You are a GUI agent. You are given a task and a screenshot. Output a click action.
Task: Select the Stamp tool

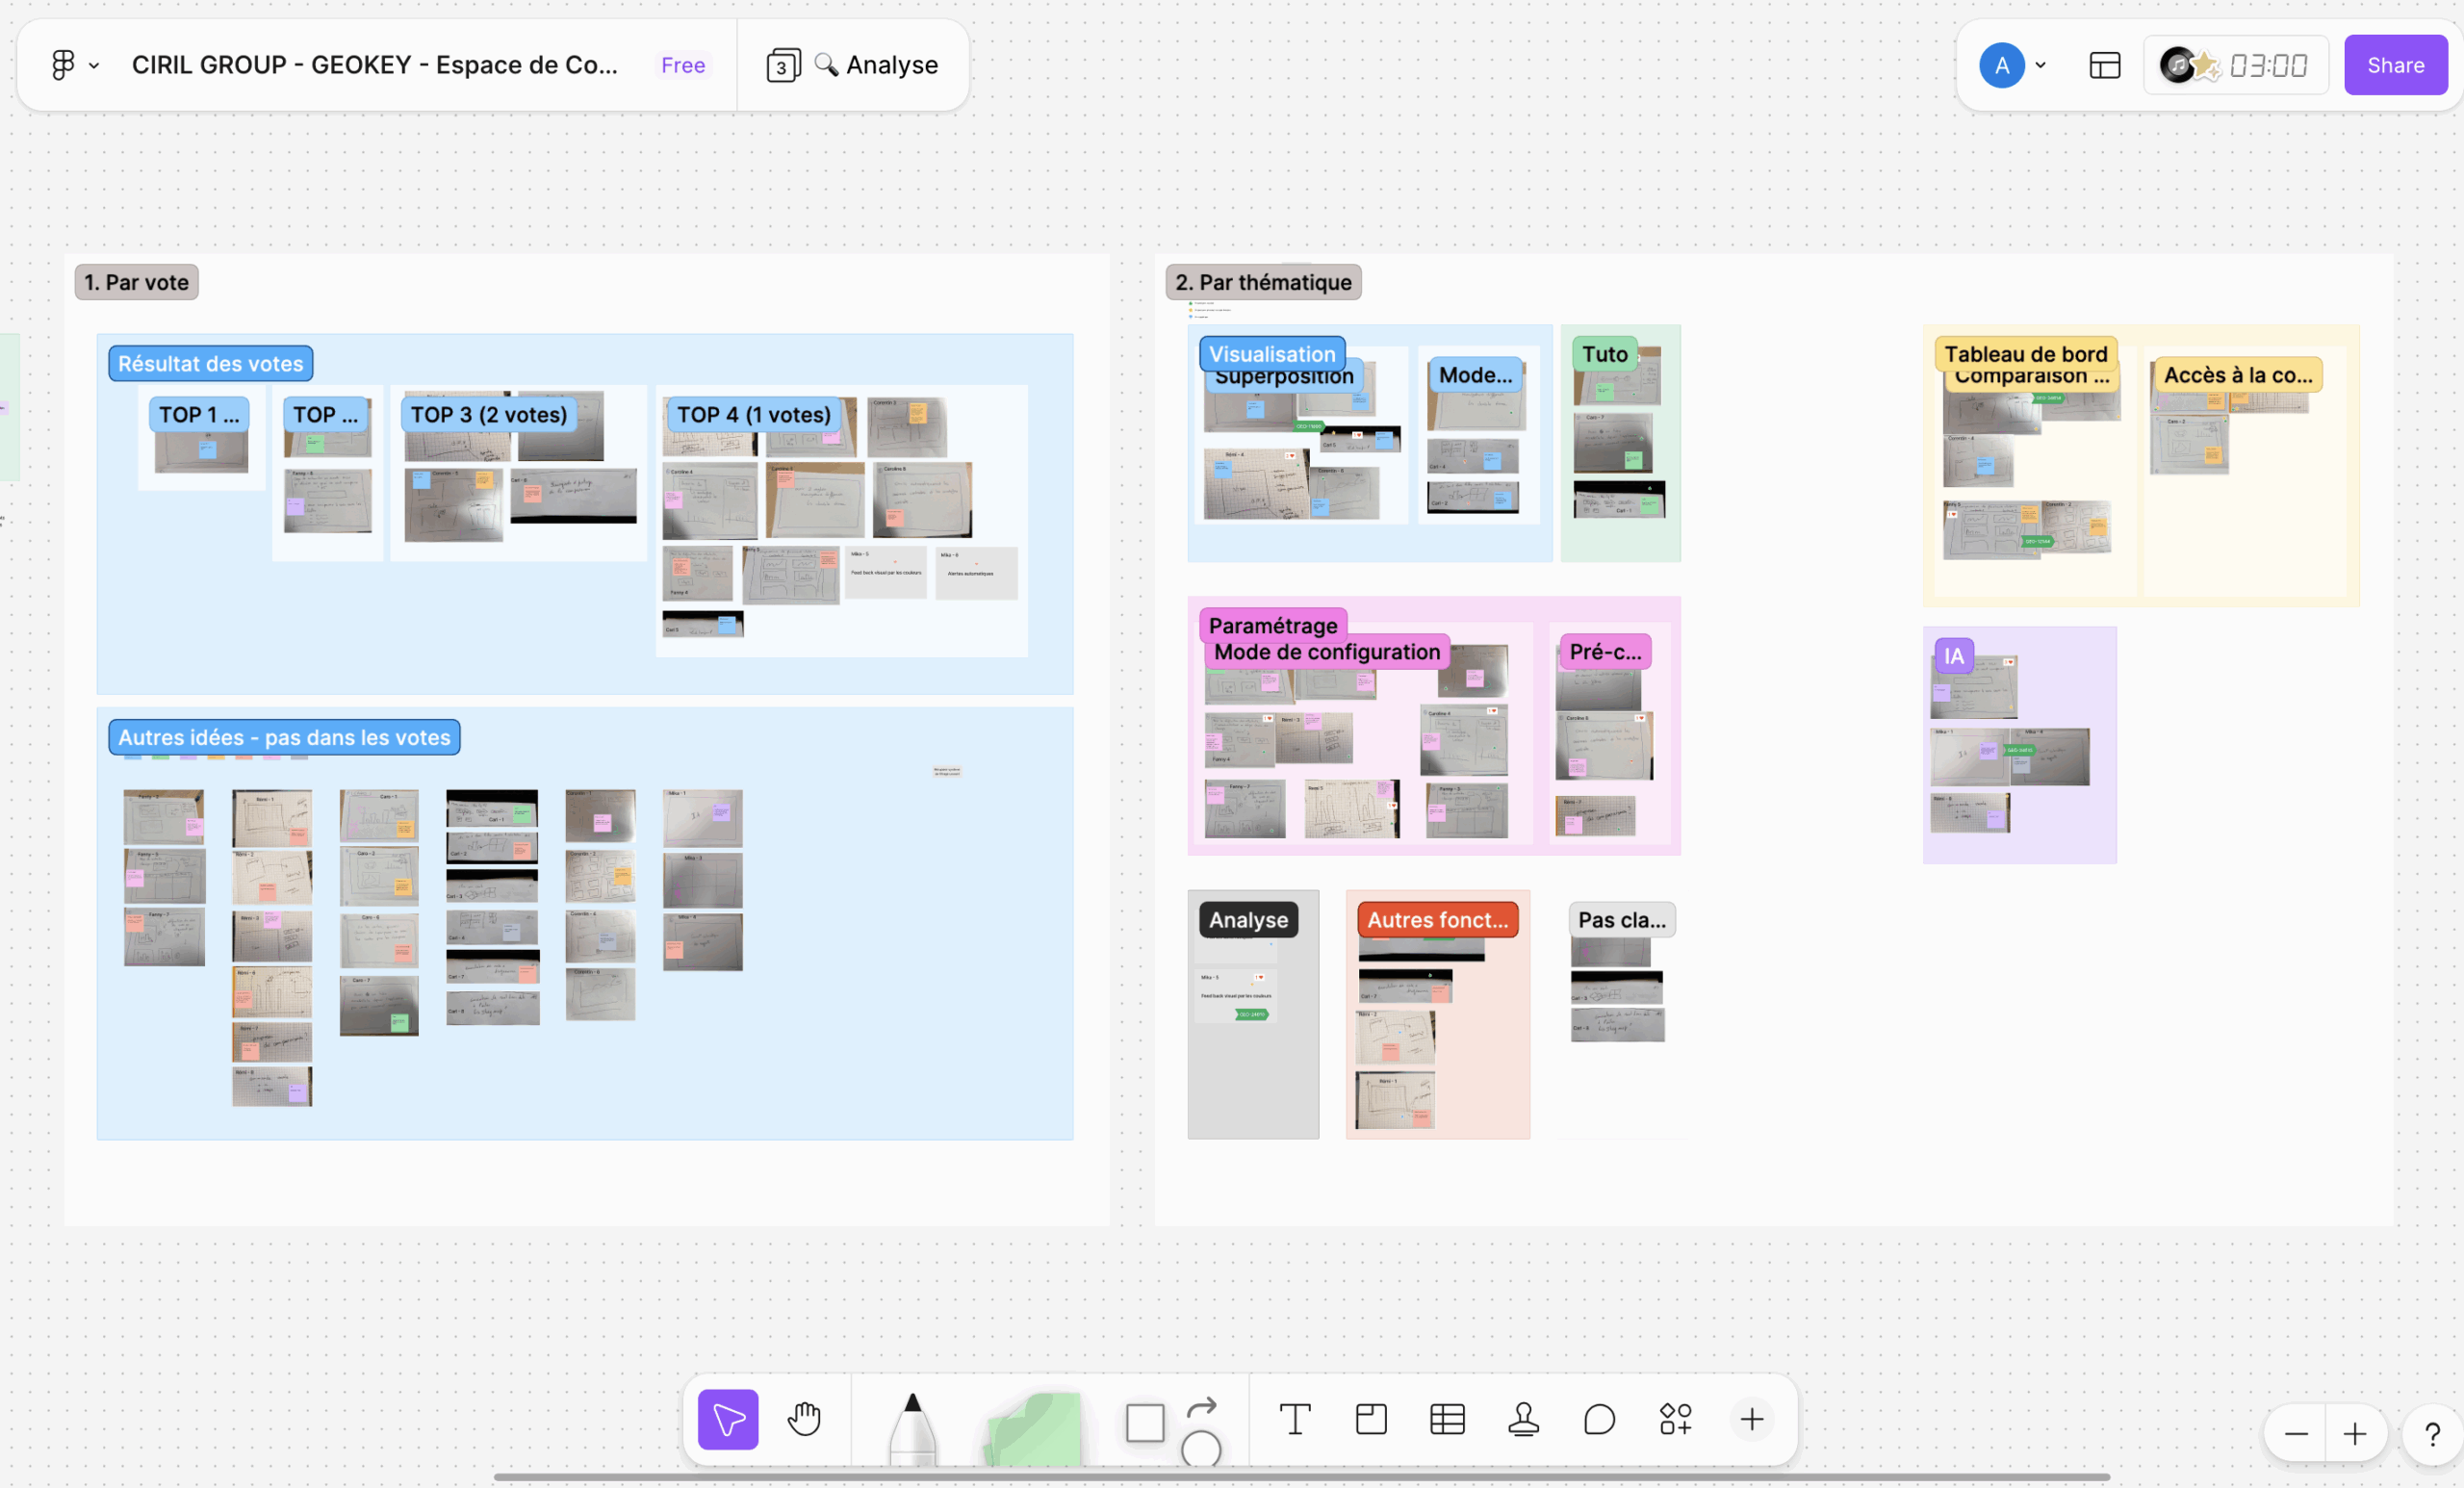coord(1523,1418)
